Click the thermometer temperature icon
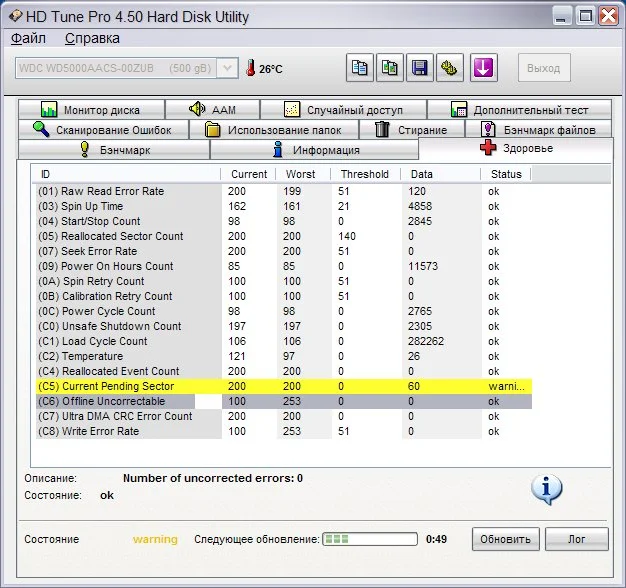This screenshot has height=588, width=626. coord(251,68)
